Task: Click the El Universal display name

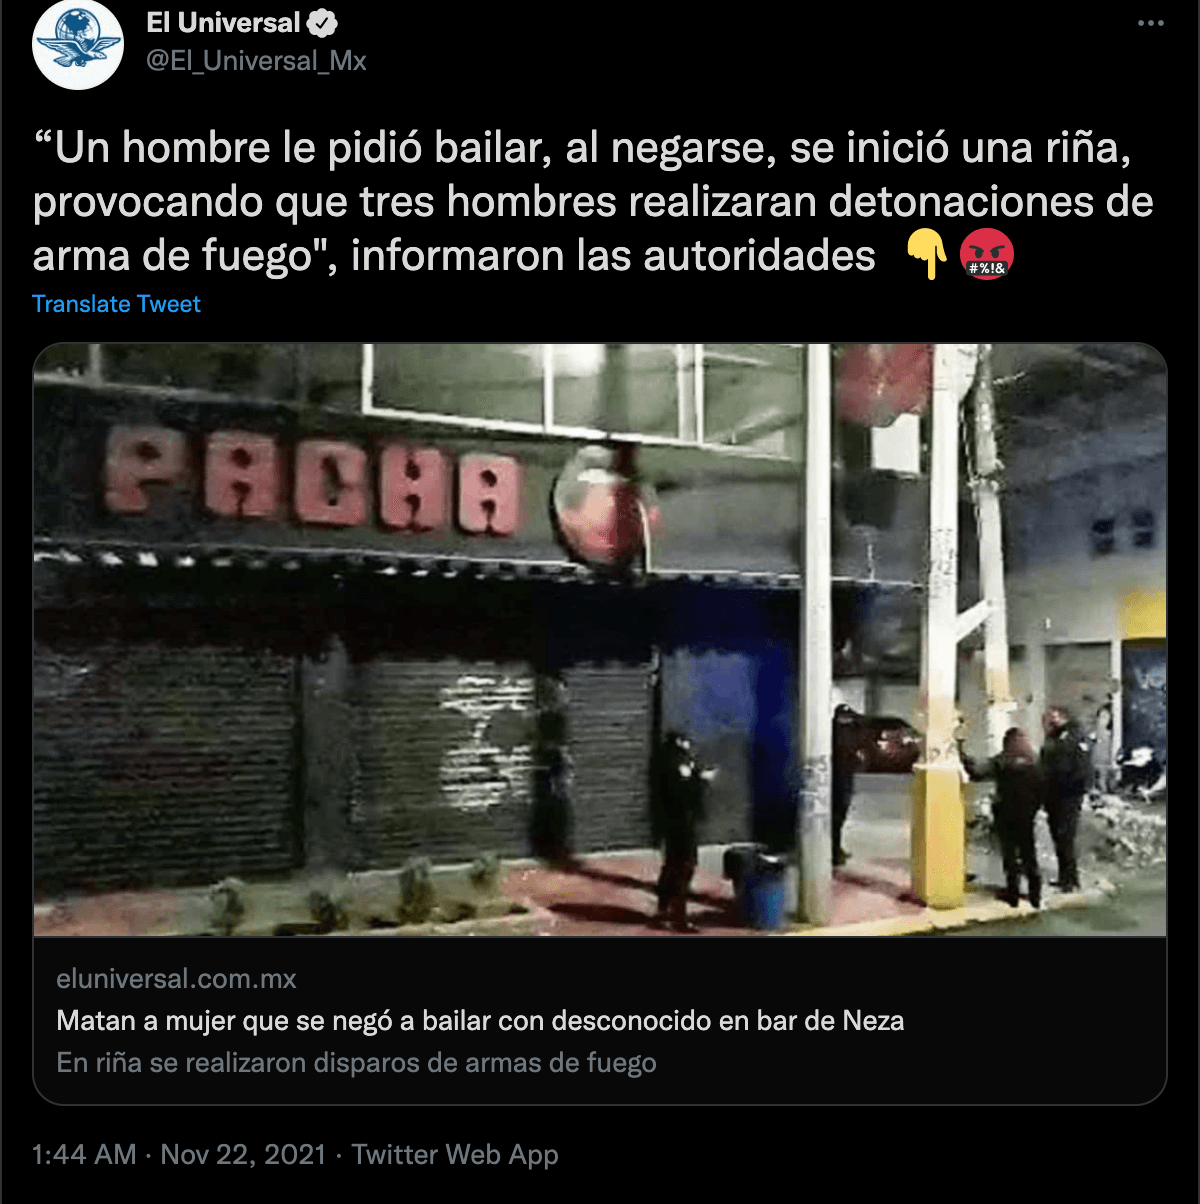Action: (223, 23)
